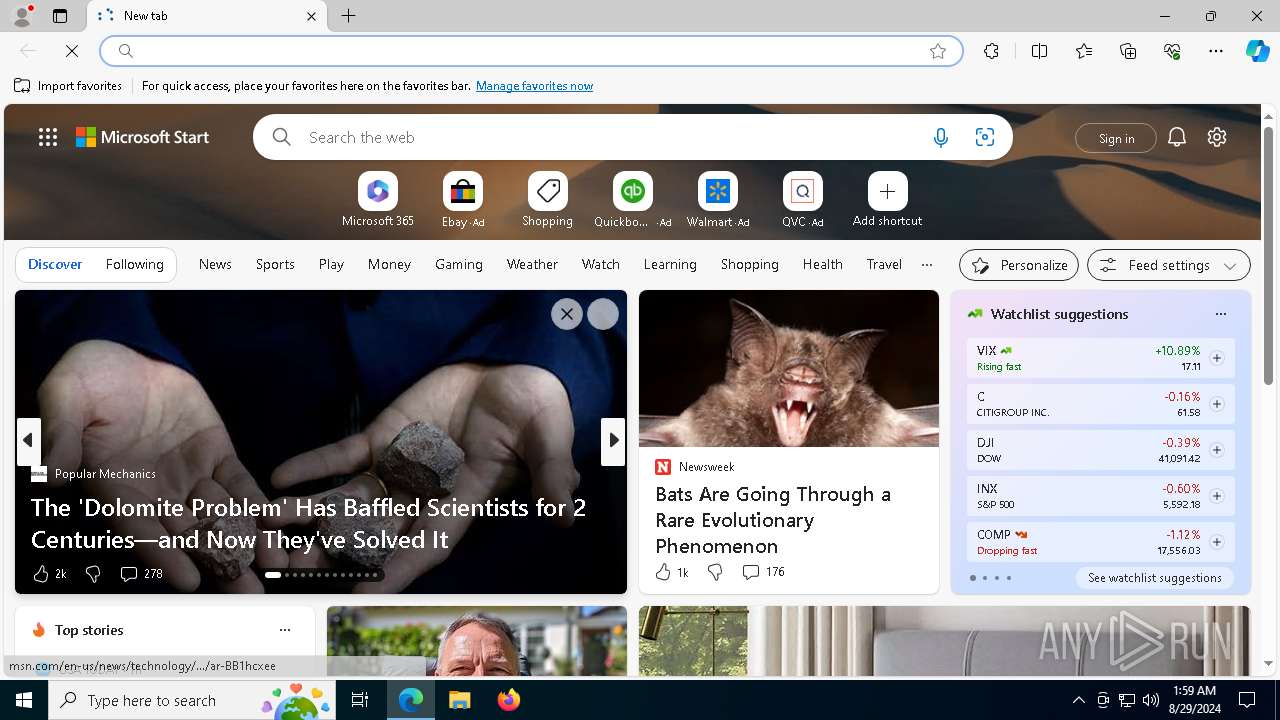Click Import favorites
The width and height of the screenshot is (1280, 720).
pyautogui.click(x=68, y=86)
